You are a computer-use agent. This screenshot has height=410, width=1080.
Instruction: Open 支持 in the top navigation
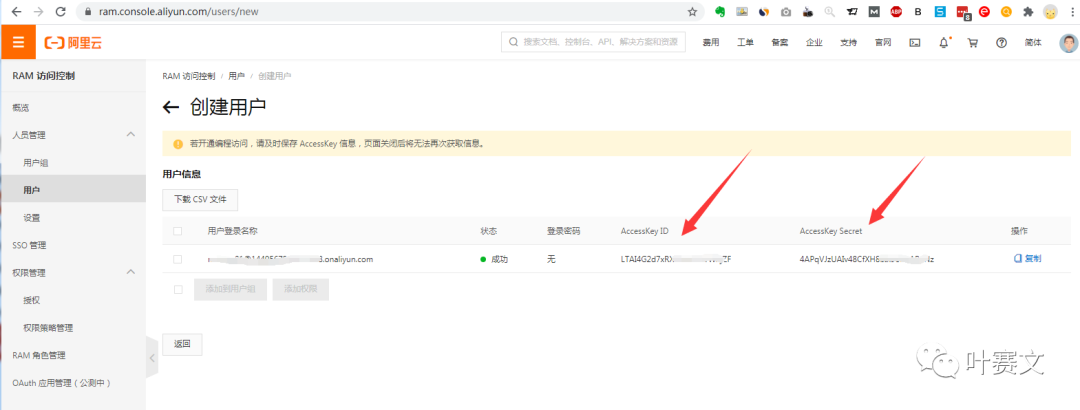point(849,43)
